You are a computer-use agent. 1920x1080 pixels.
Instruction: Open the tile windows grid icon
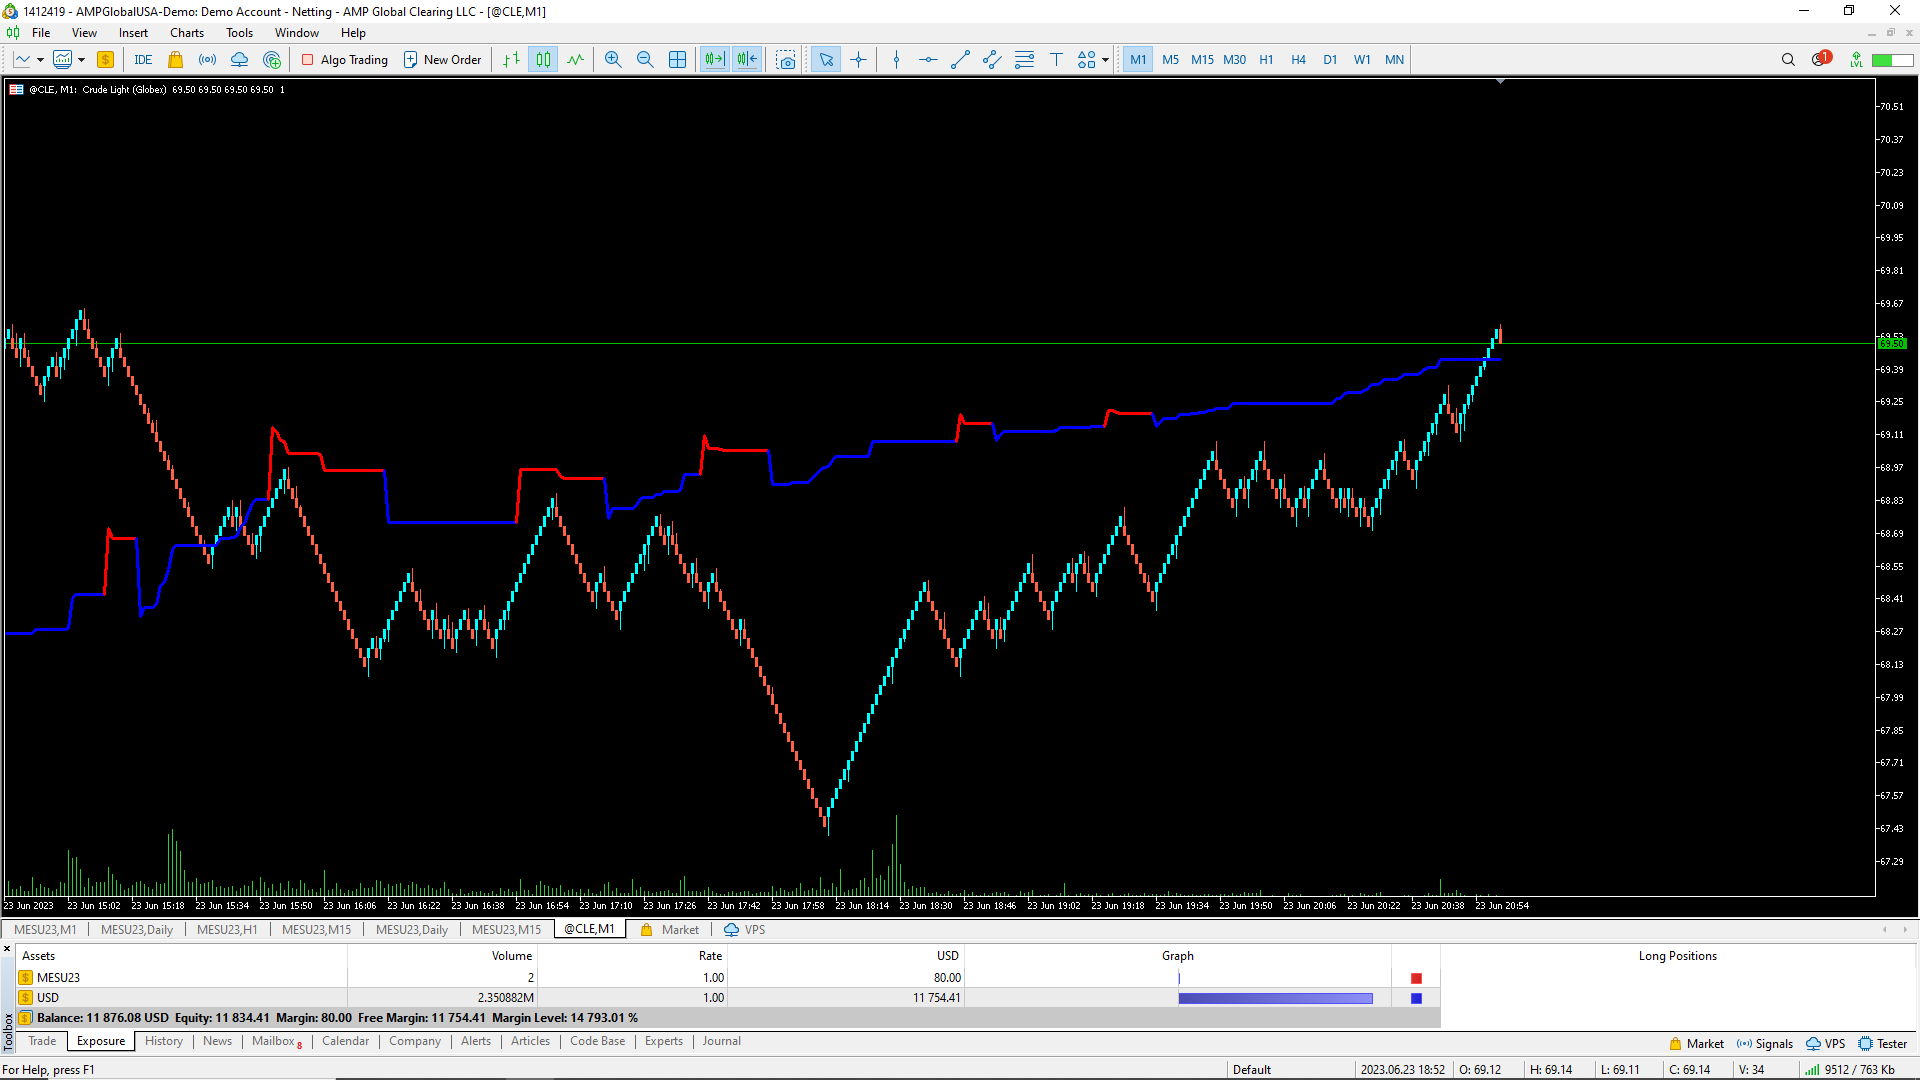coord(677,60)
